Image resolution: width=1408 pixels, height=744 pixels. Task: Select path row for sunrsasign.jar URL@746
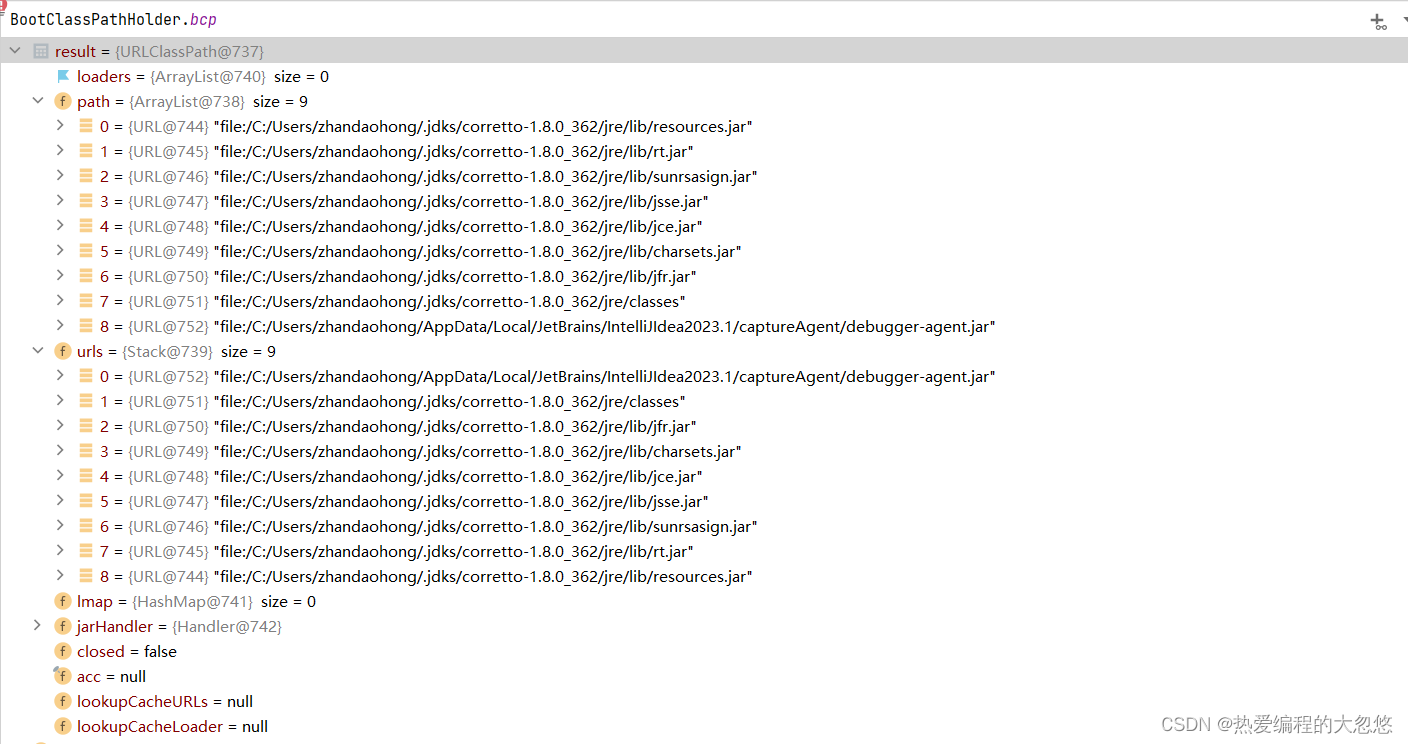[704, 176]
